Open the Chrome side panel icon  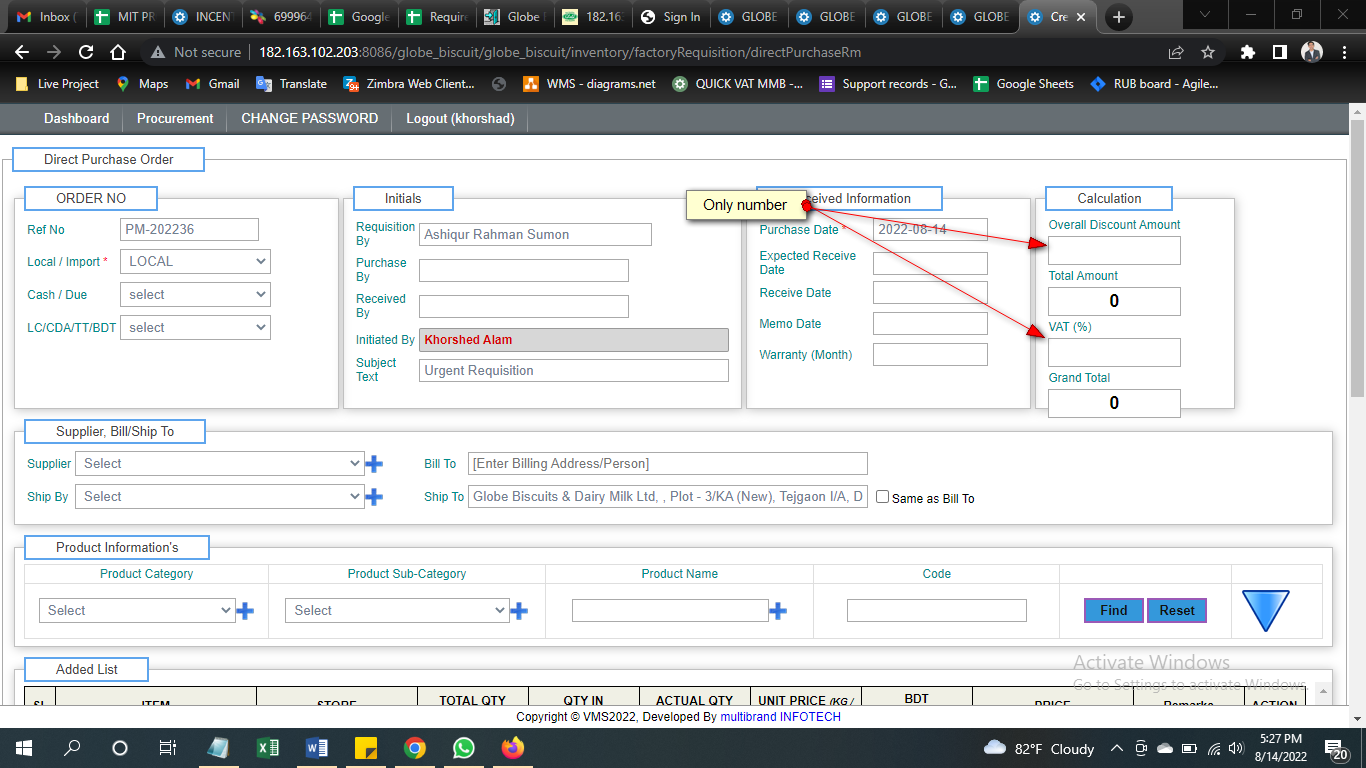pos(1279,52)
